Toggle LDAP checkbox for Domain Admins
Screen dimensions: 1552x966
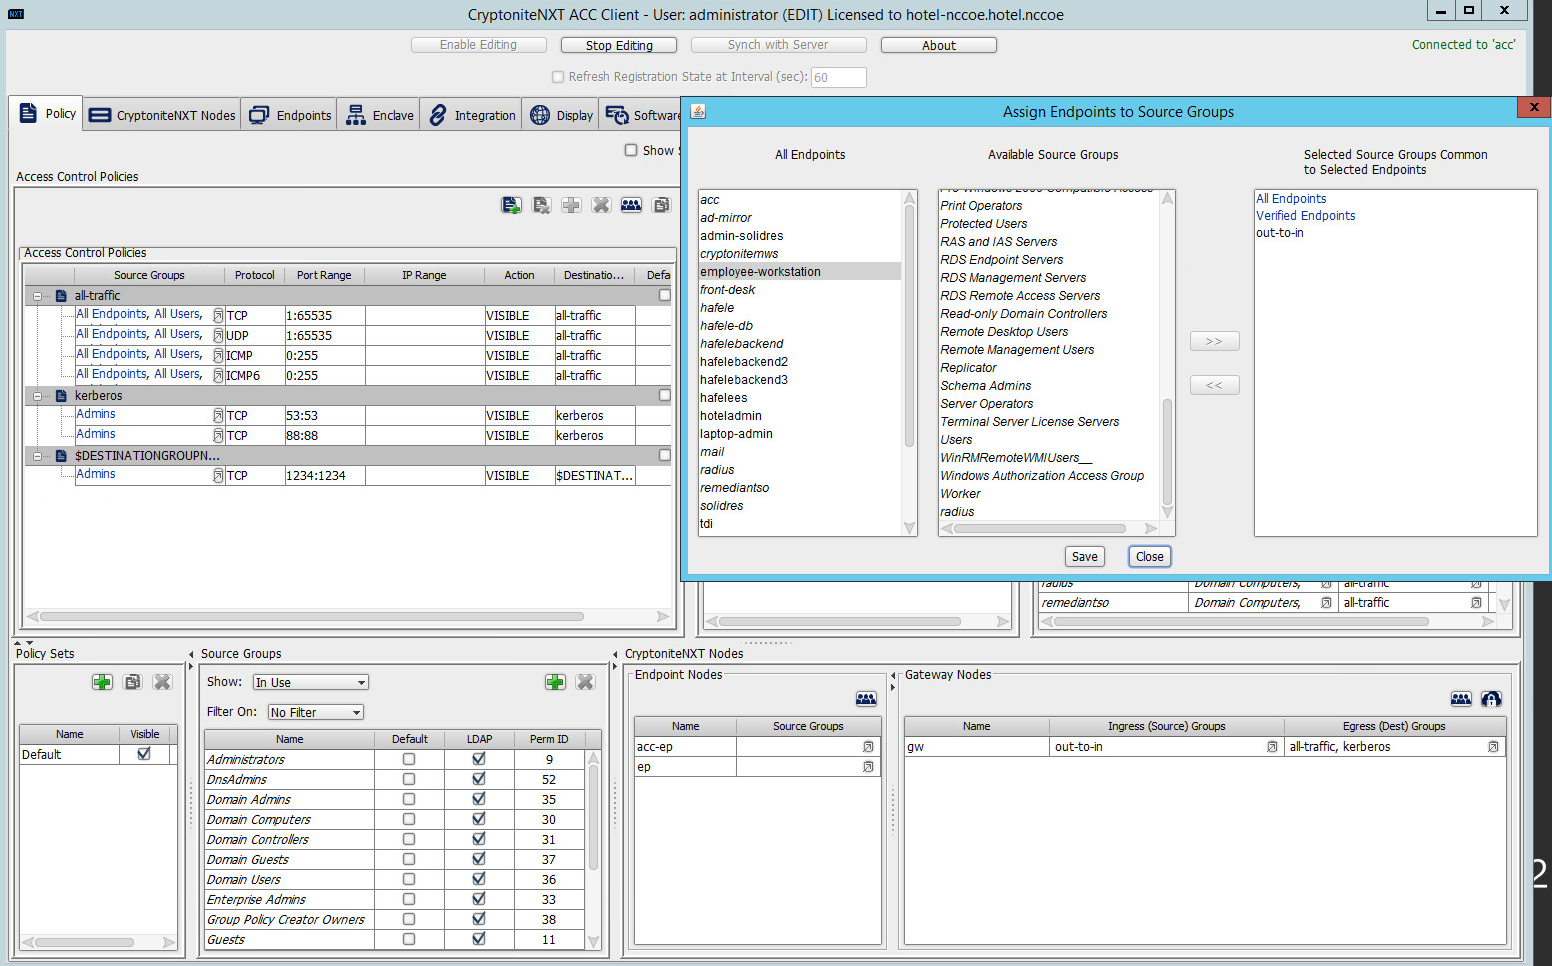[x=479, y=799]
